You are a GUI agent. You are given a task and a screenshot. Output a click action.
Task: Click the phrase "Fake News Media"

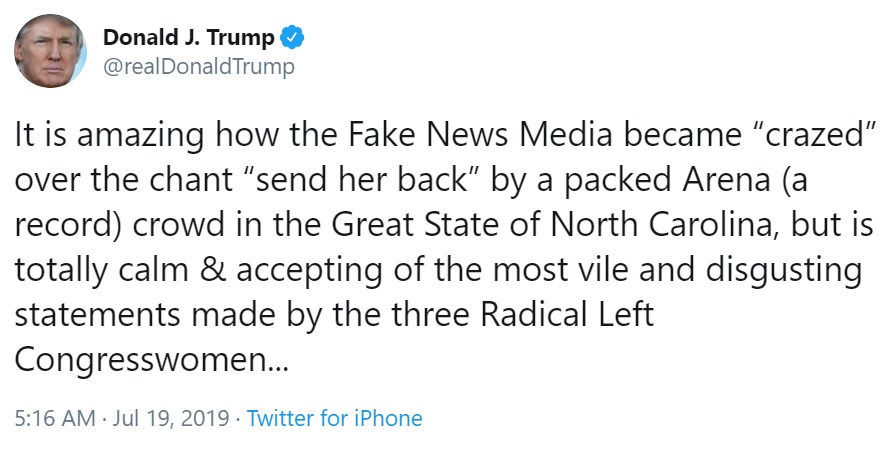click(x=480, y=135)
